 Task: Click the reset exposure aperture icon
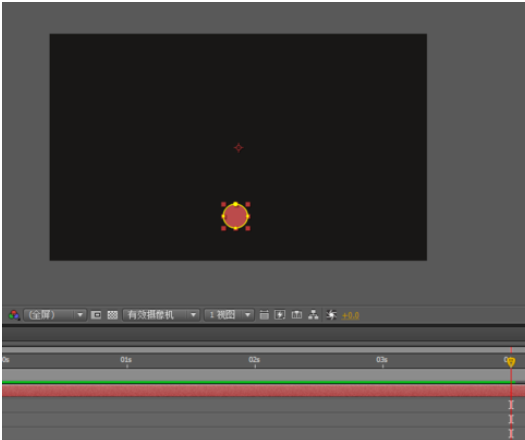pos(331,315)
